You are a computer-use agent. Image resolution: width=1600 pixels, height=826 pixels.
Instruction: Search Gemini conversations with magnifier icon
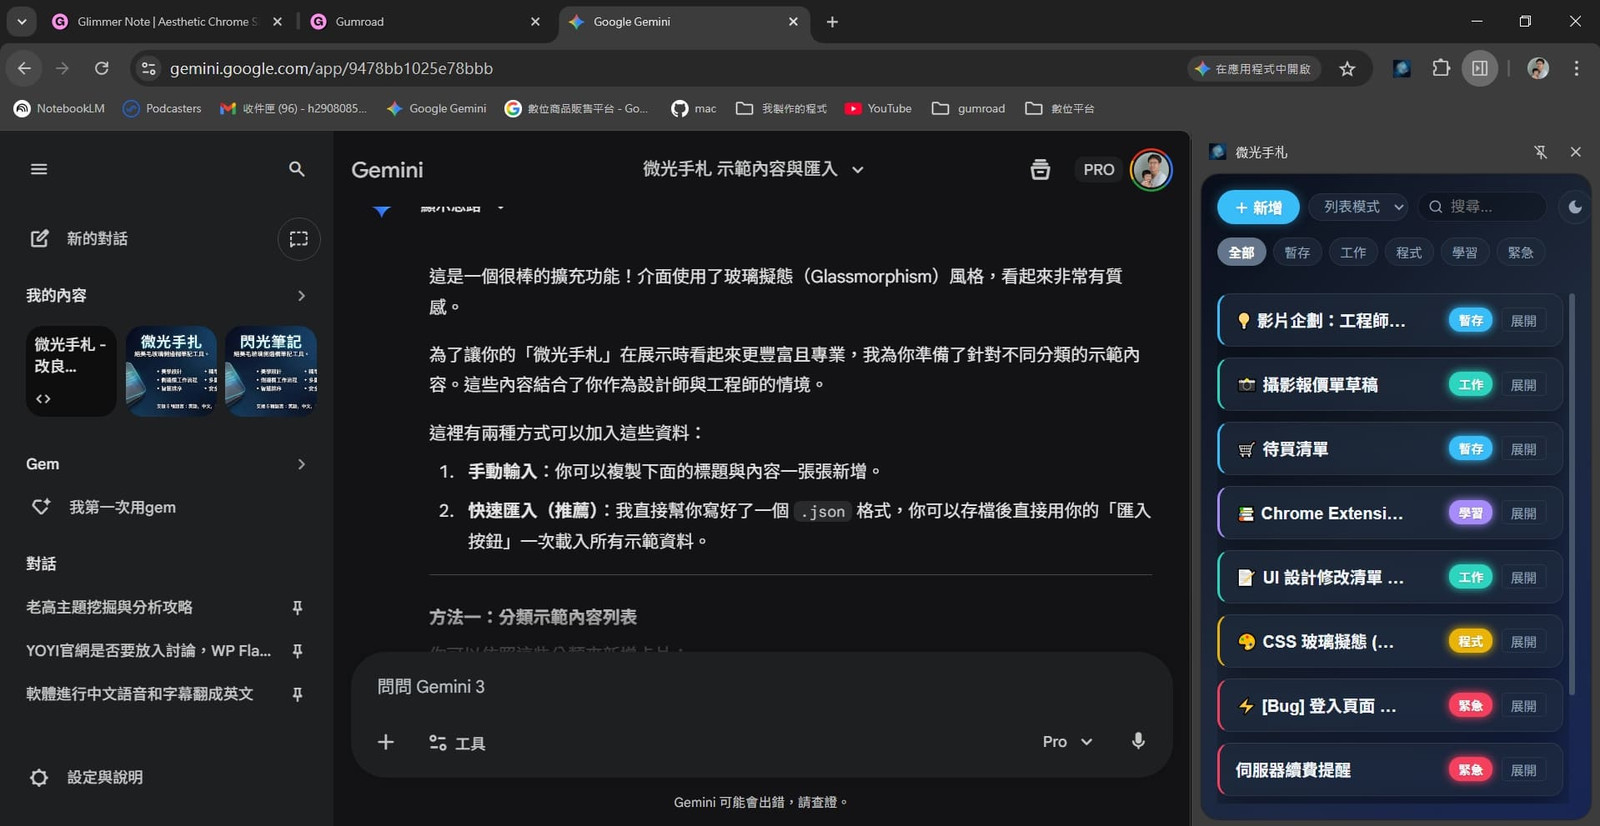click(x=297, y=169)
